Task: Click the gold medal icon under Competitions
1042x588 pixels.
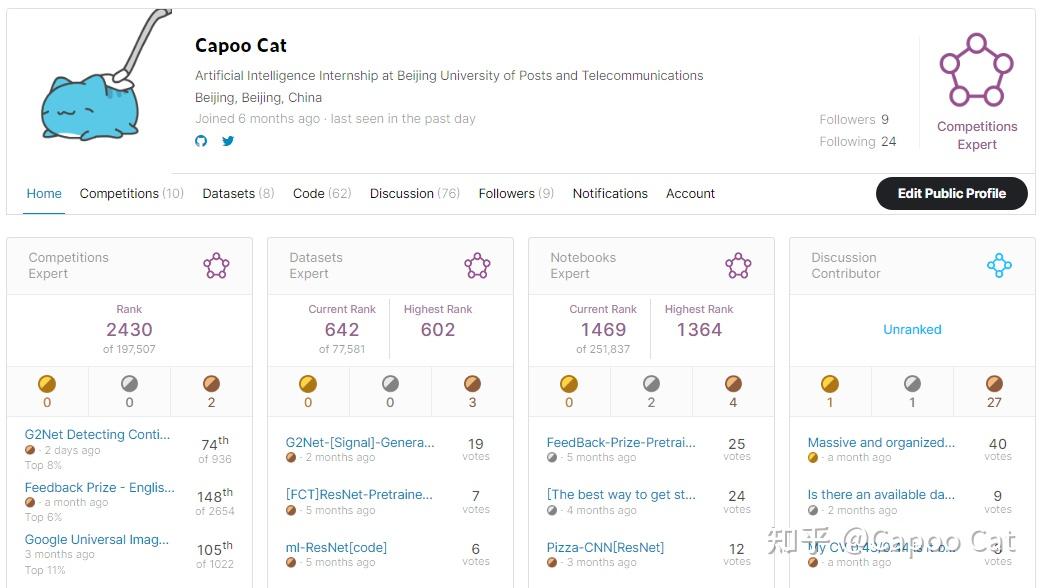Action: 47,382
